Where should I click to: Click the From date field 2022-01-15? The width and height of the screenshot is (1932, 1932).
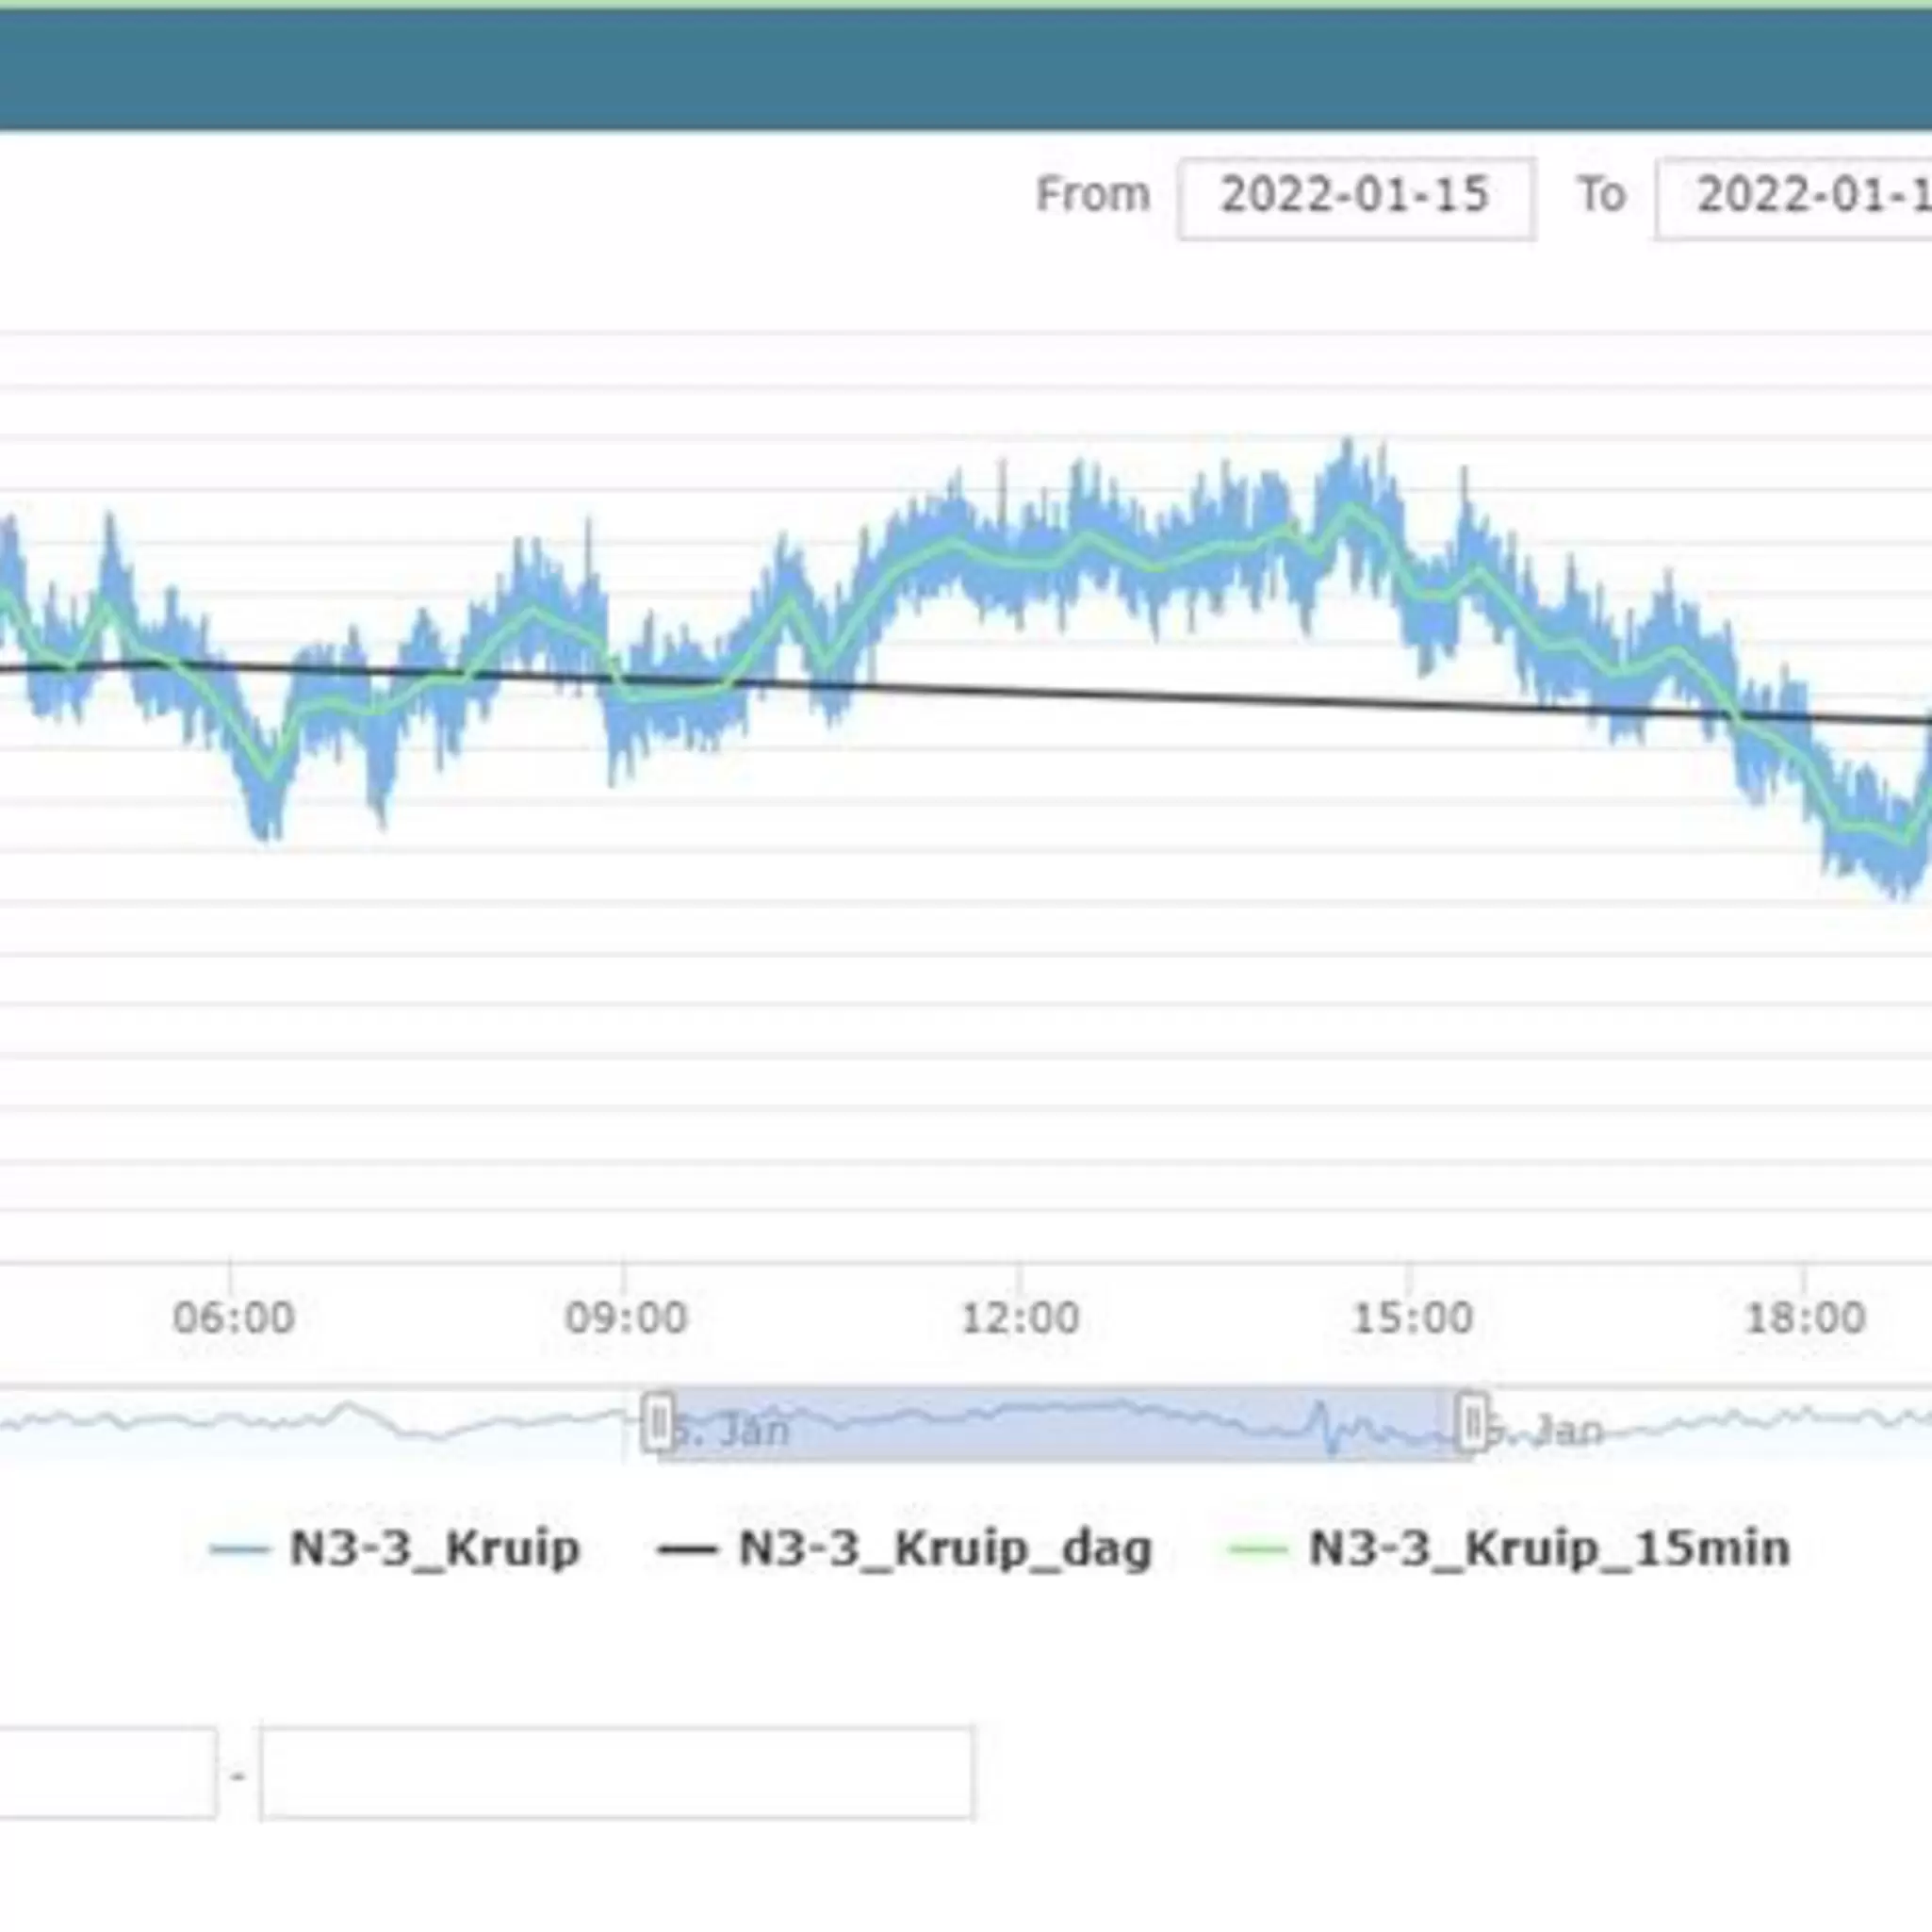coord(1356,198)
